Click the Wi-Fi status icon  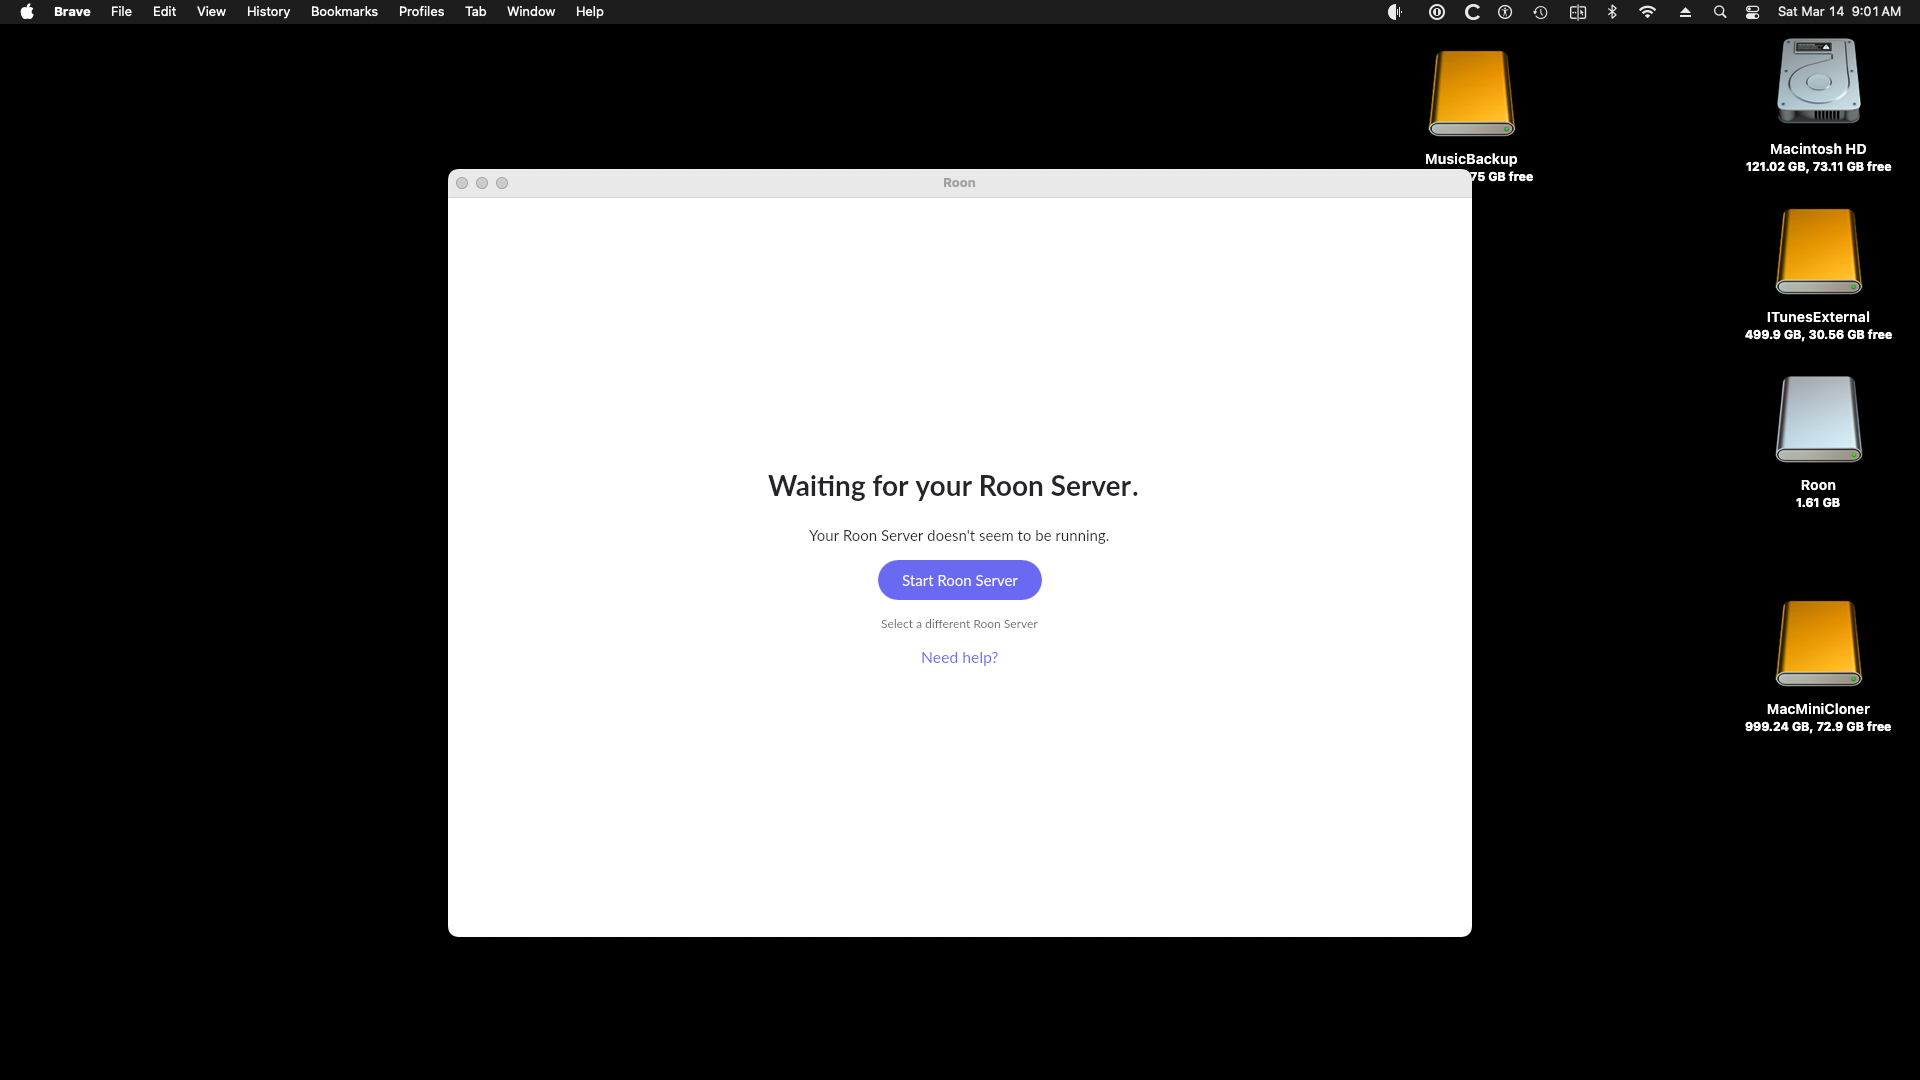point(1647,12)
